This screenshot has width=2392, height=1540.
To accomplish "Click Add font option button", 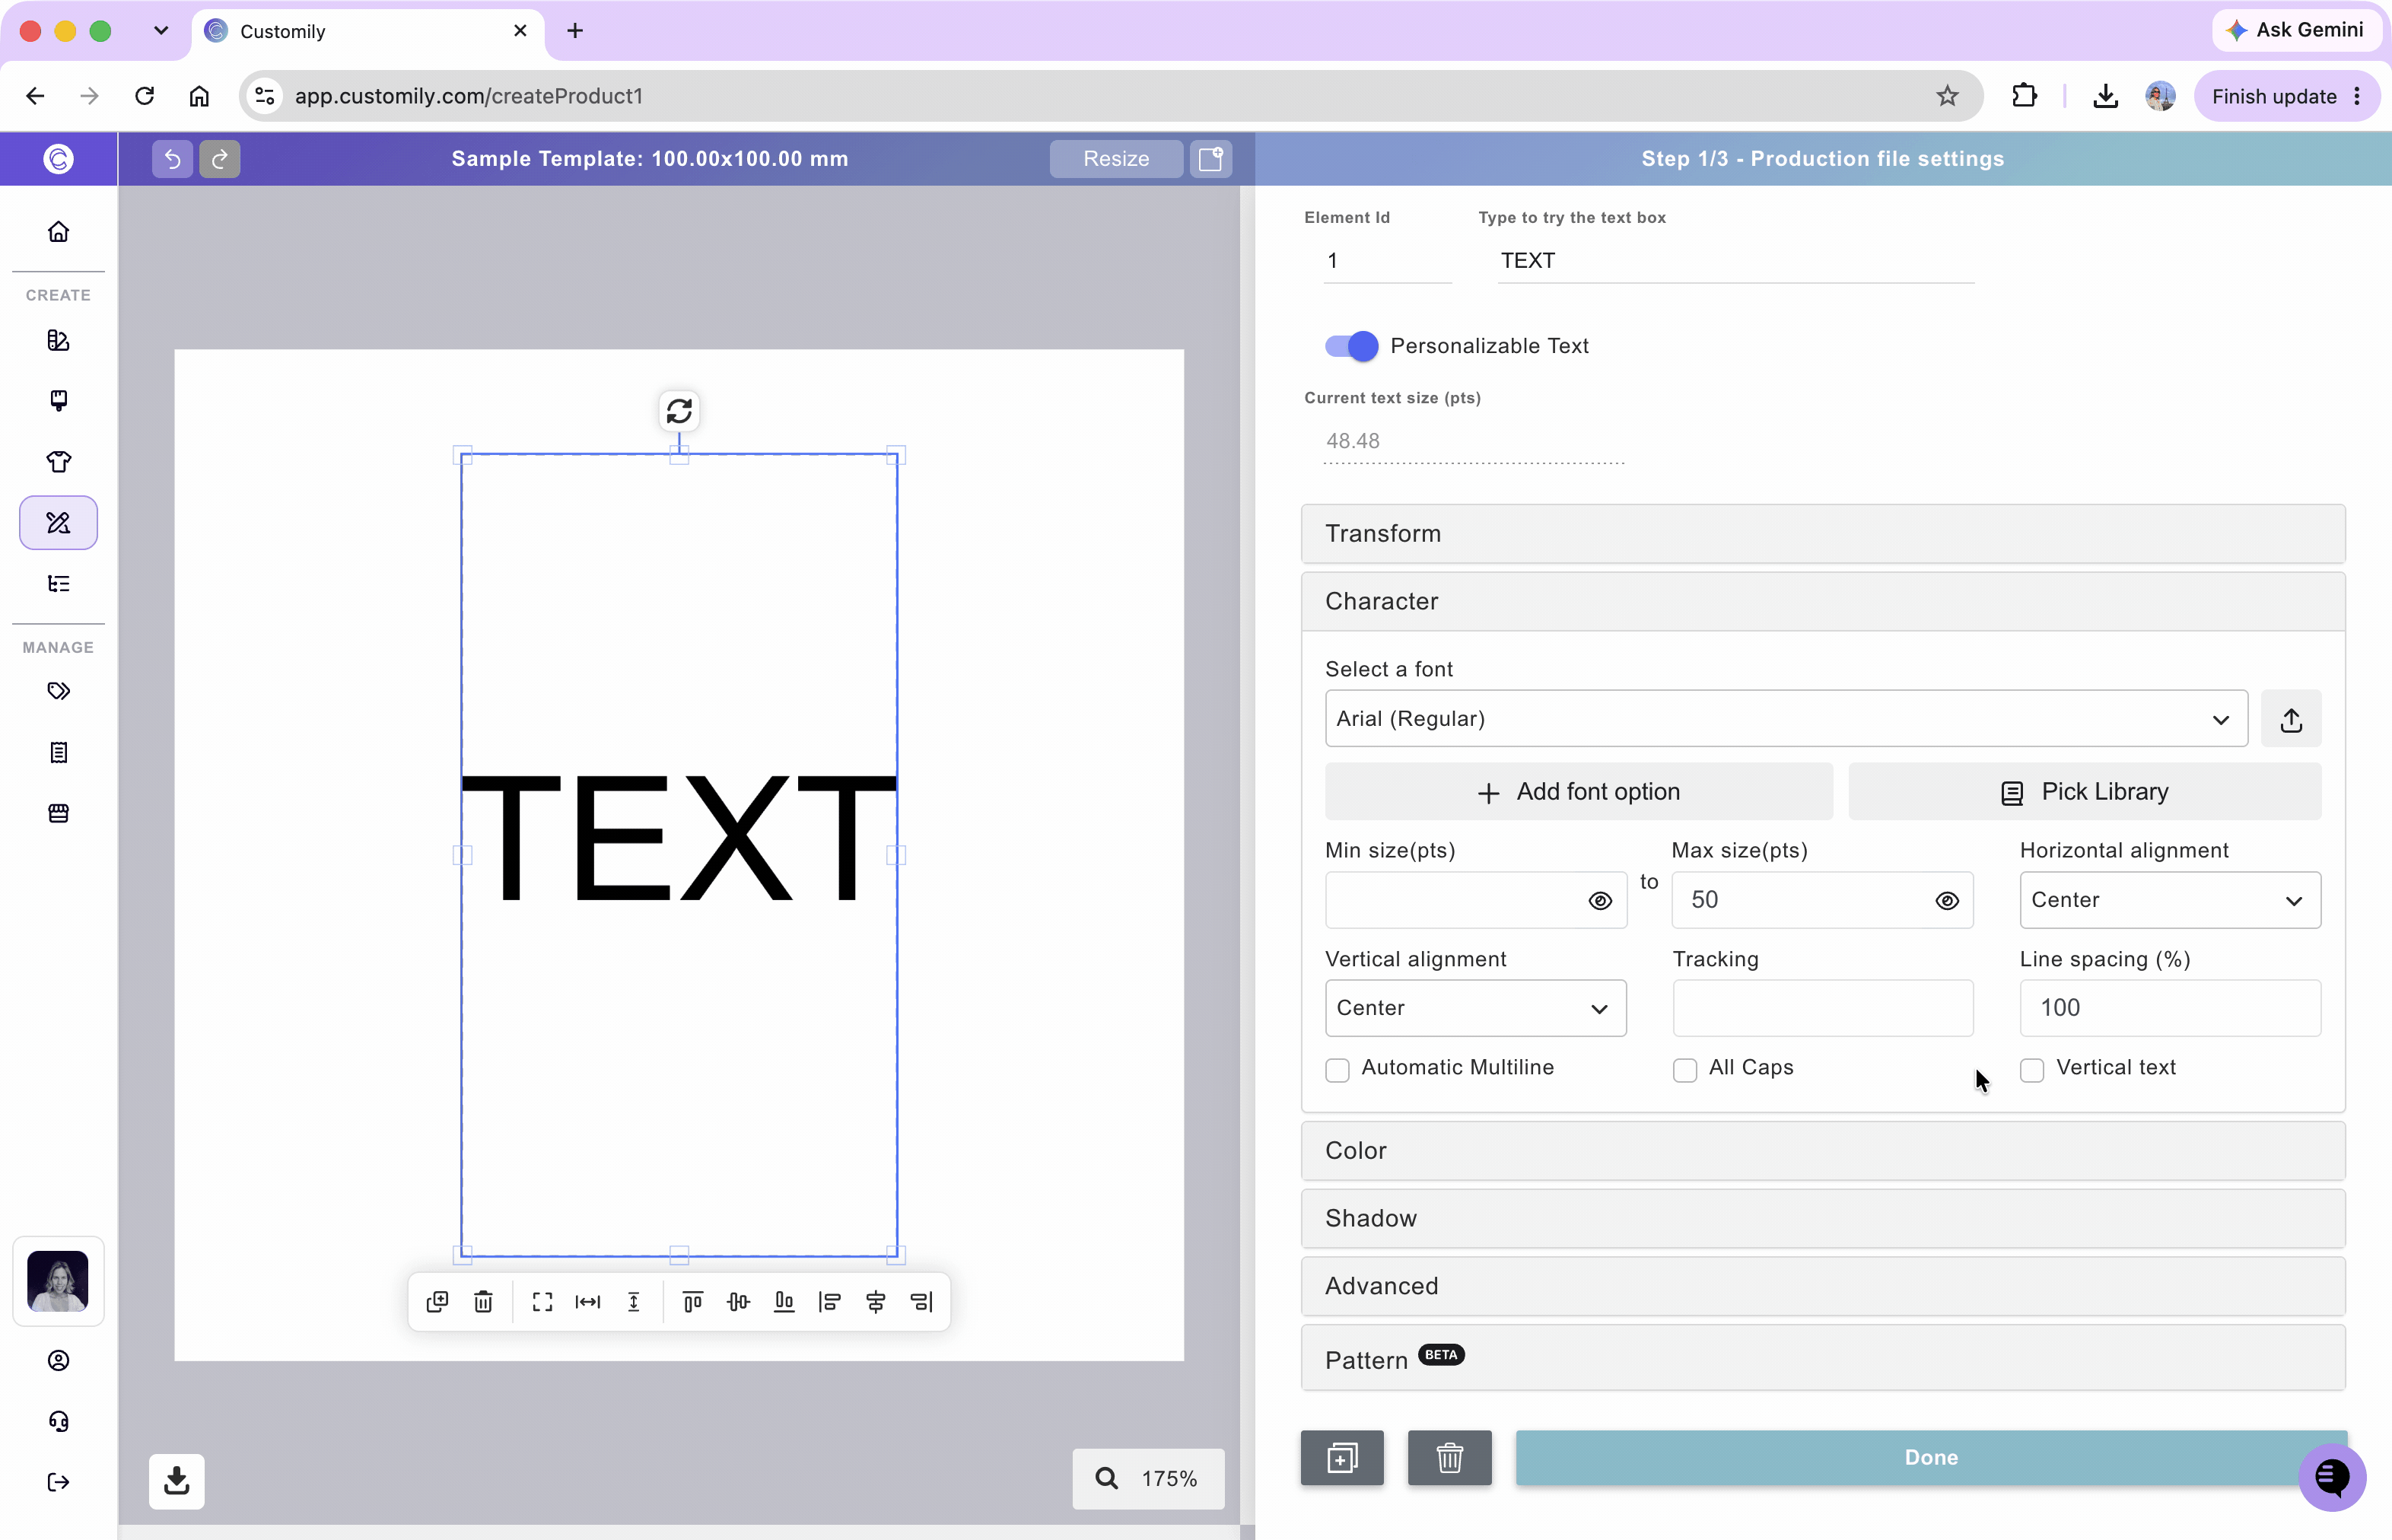I will pyautogui.click(x=1578, y=792).
